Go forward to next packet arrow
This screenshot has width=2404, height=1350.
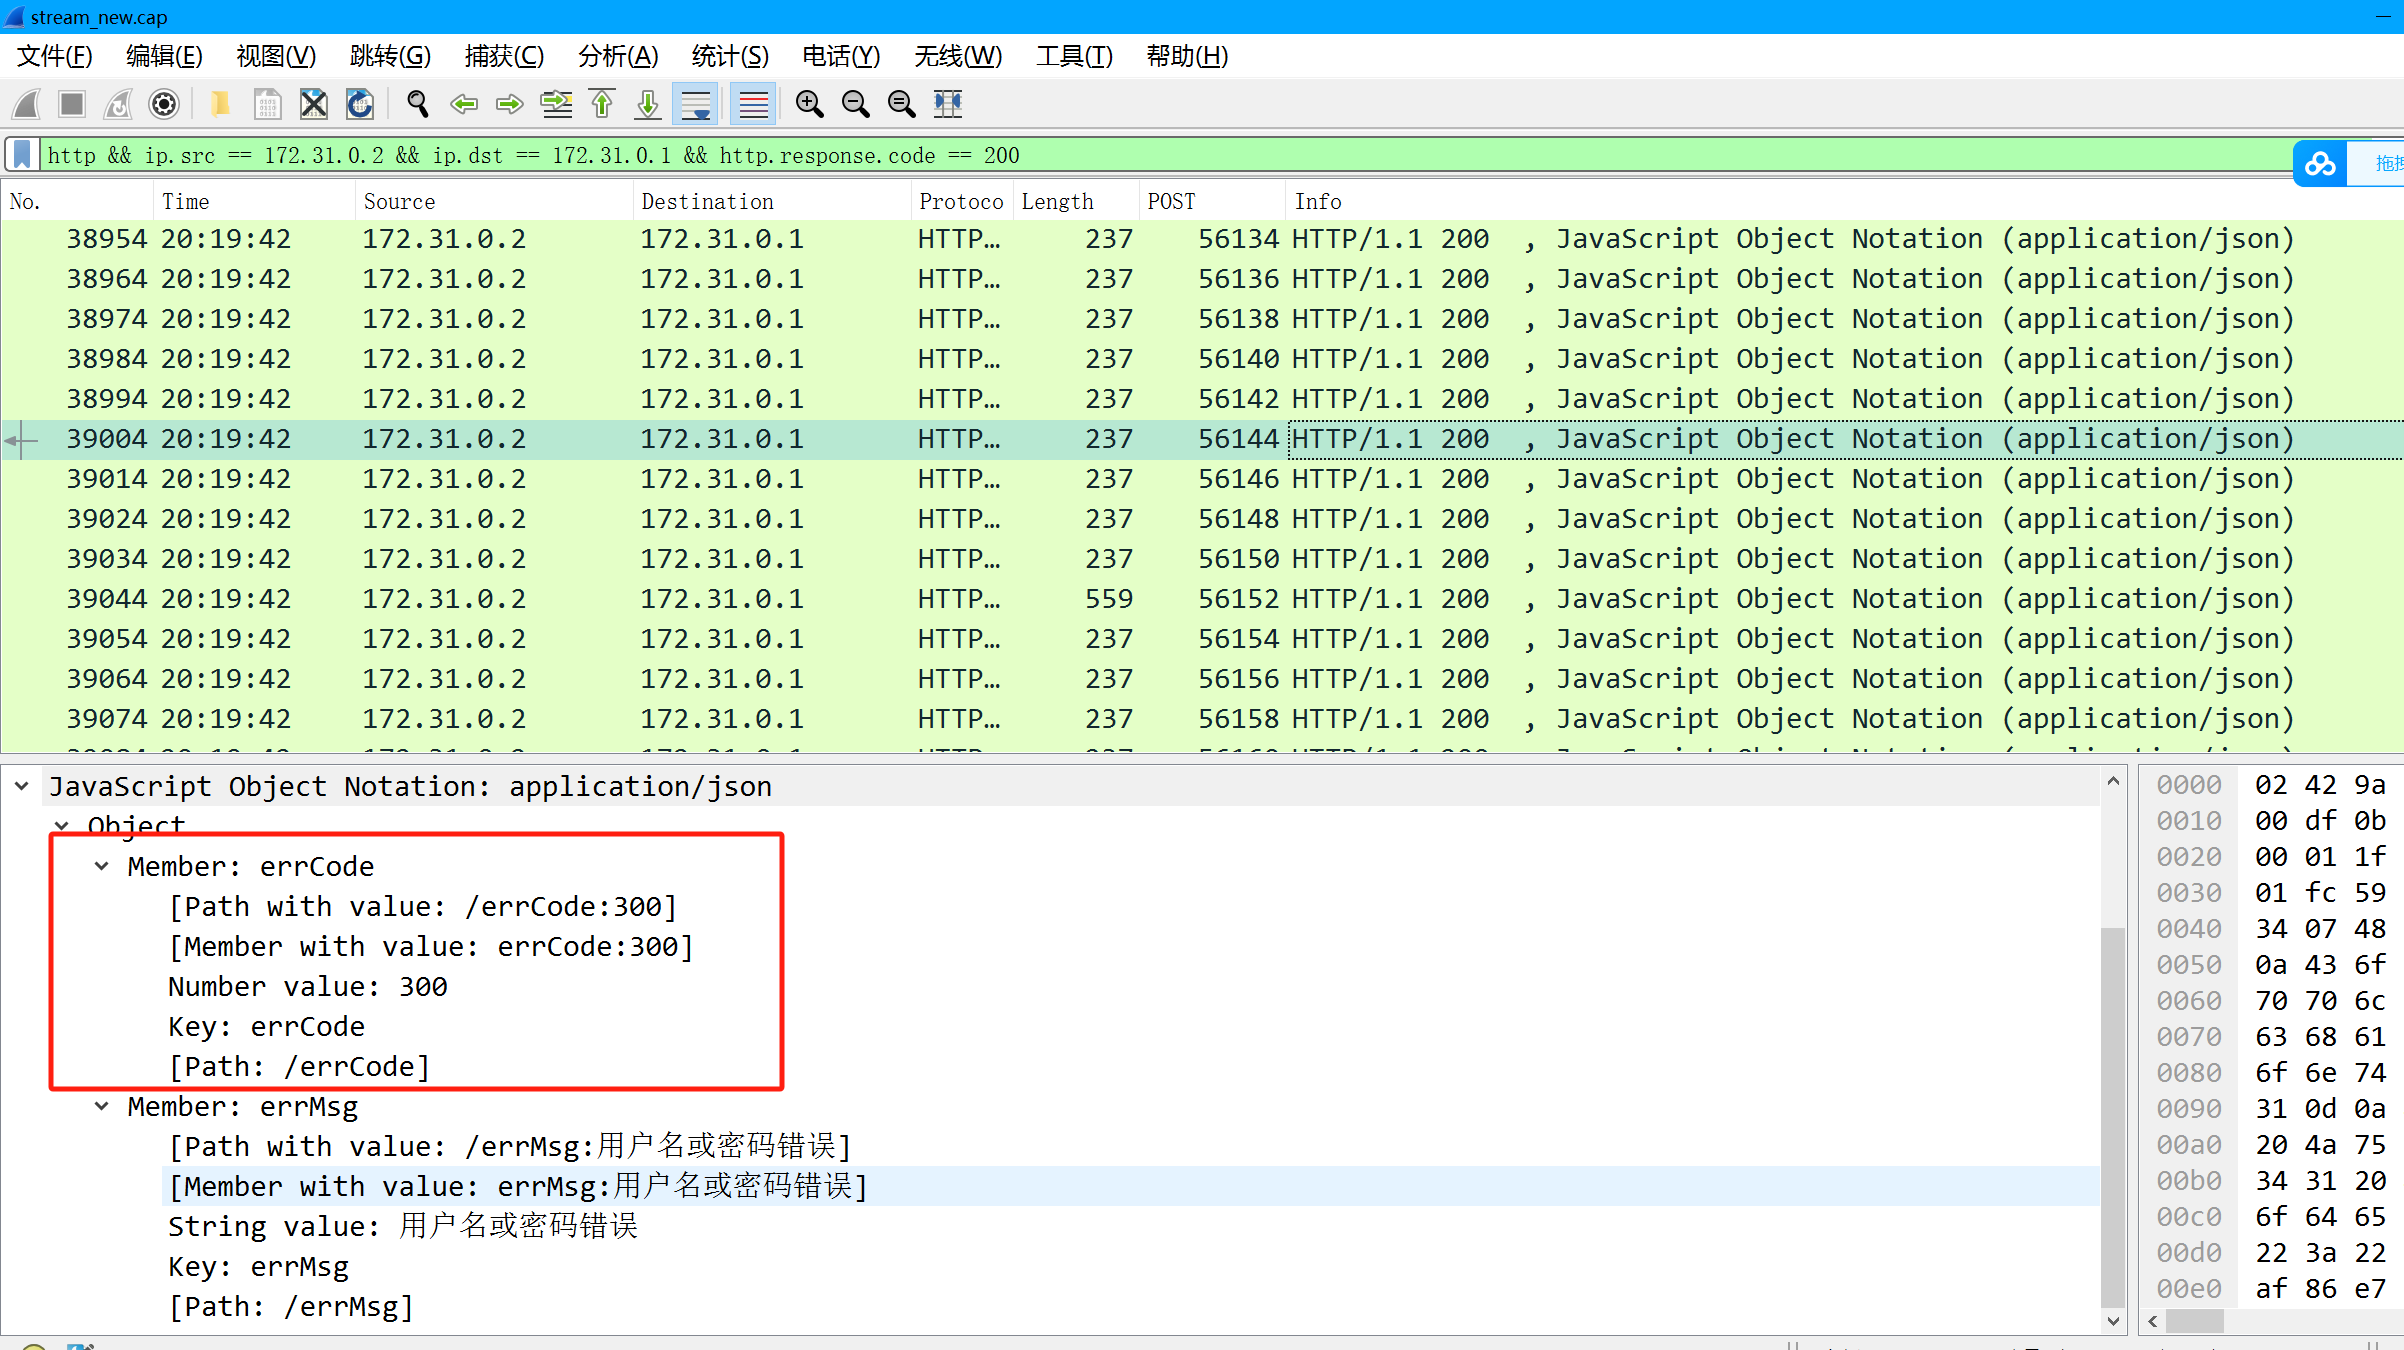510,104
